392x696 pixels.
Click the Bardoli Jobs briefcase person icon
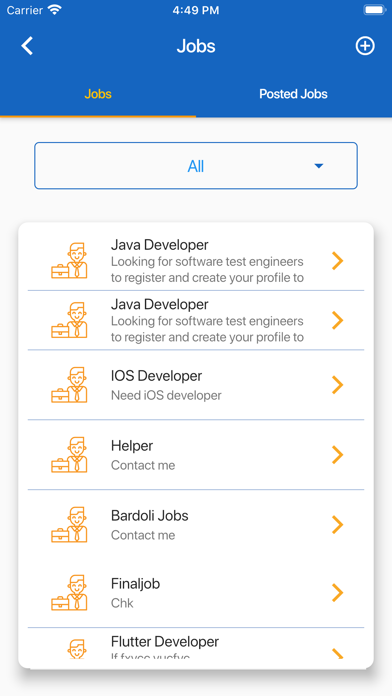coord(69,525)
